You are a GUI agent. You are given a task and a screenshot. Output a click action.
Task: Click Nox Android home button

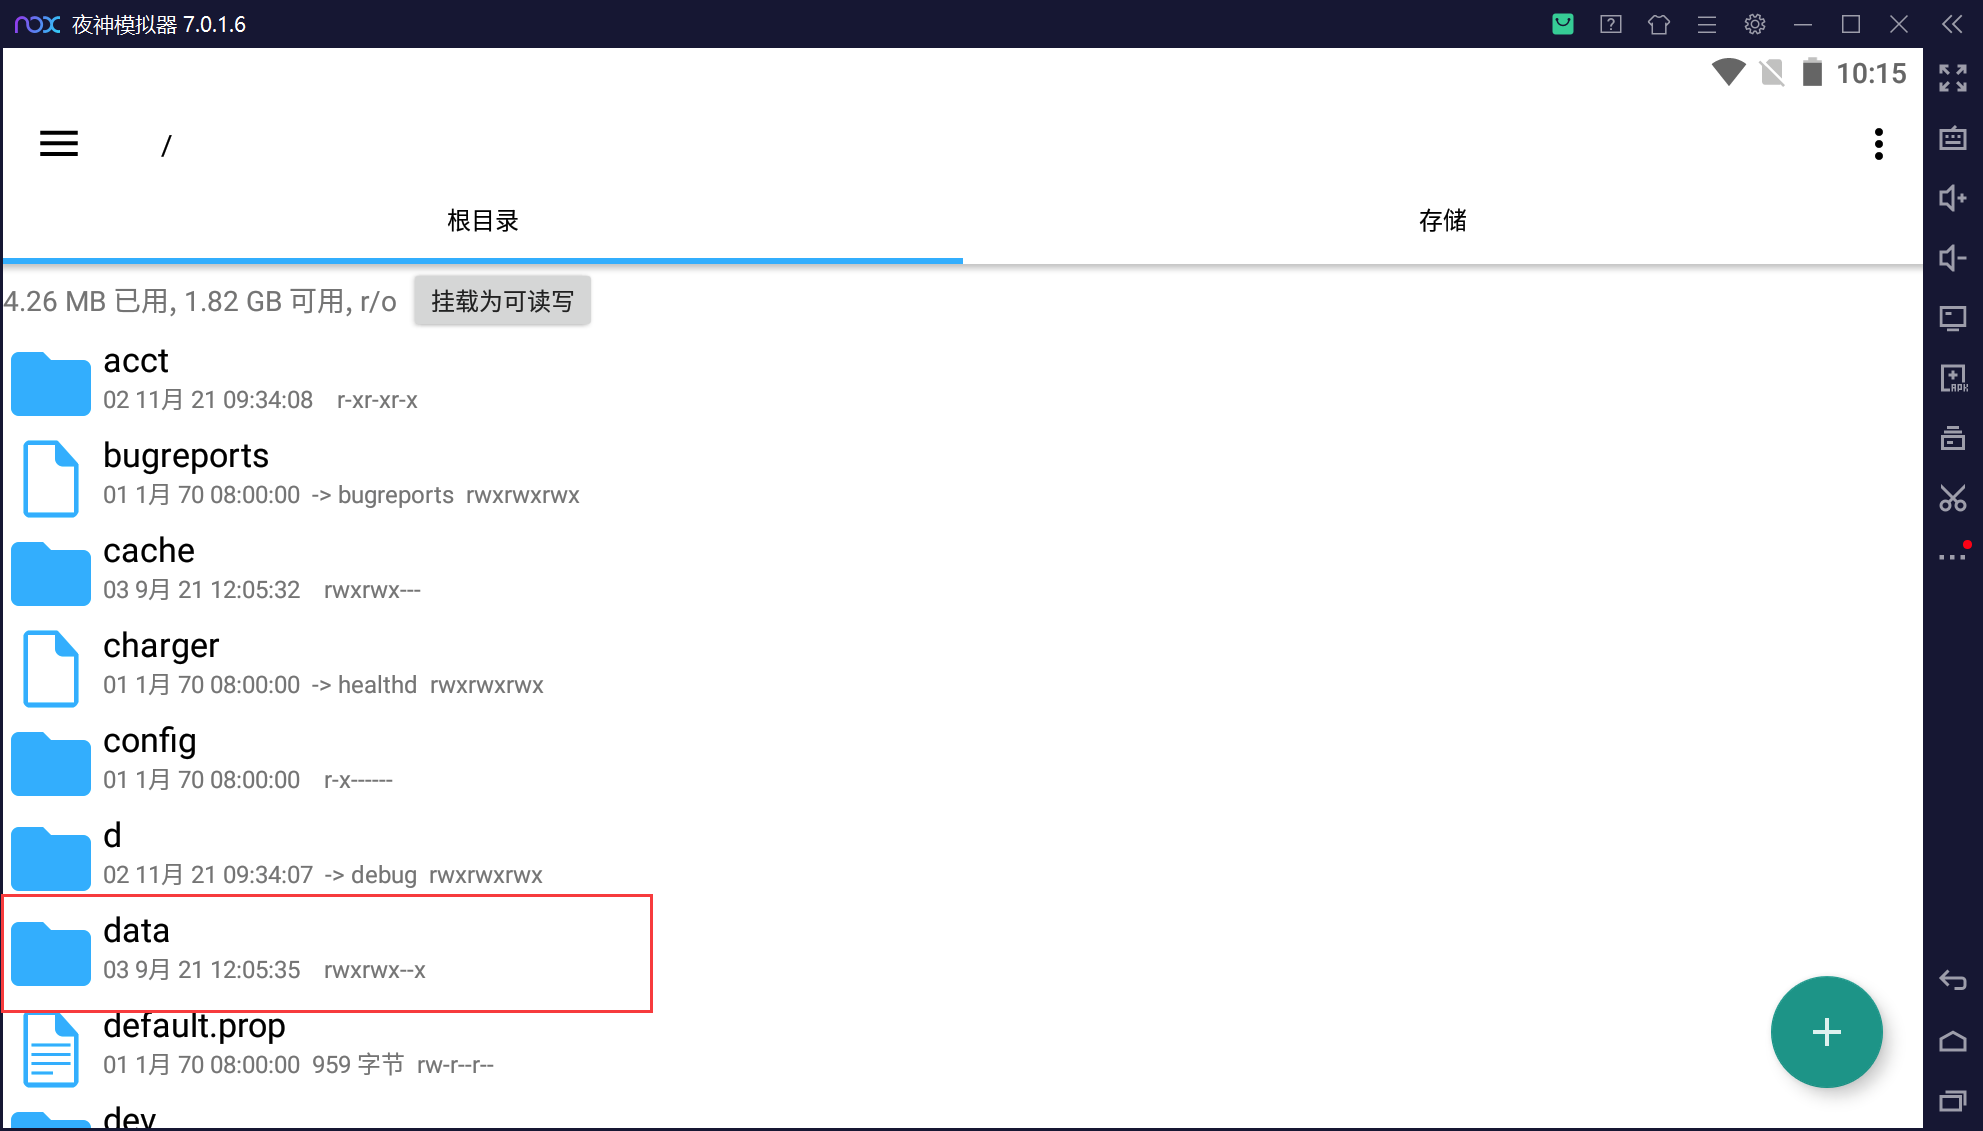(x=1953, y=1042)
